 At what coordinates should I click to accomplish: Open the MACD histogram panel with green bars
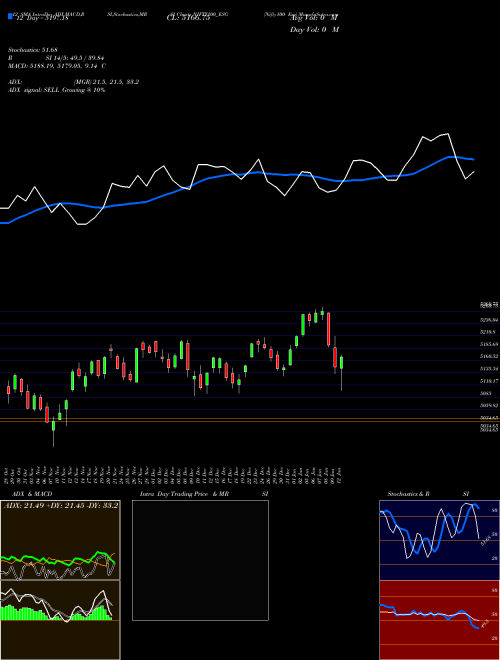point(60,620)
